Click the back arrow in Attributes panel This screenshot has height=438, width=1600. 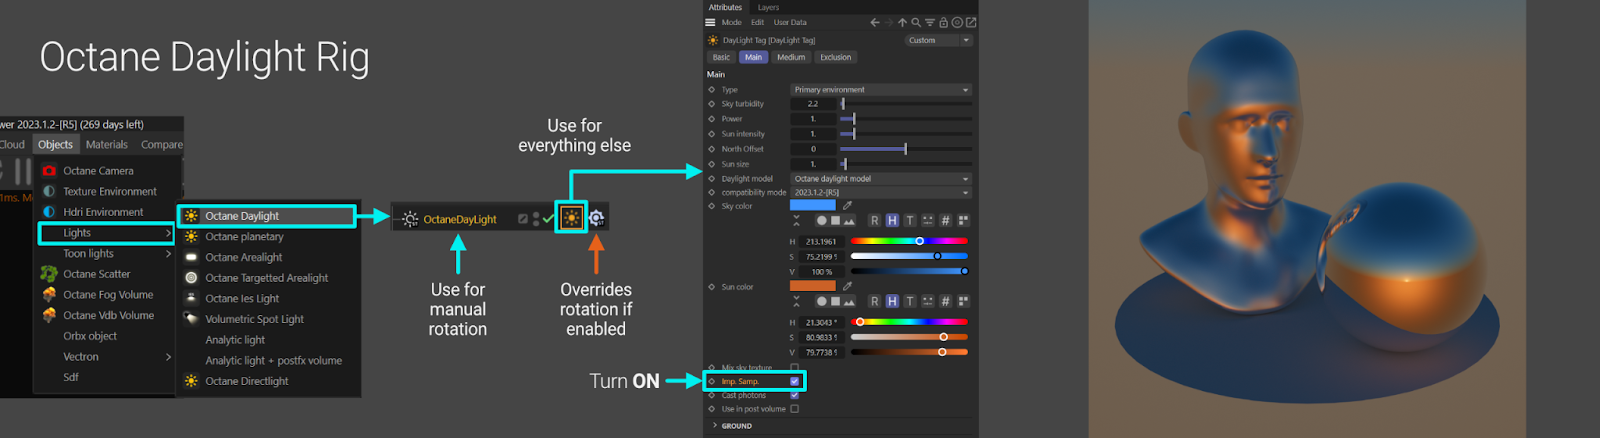click(x=875, y=22)
